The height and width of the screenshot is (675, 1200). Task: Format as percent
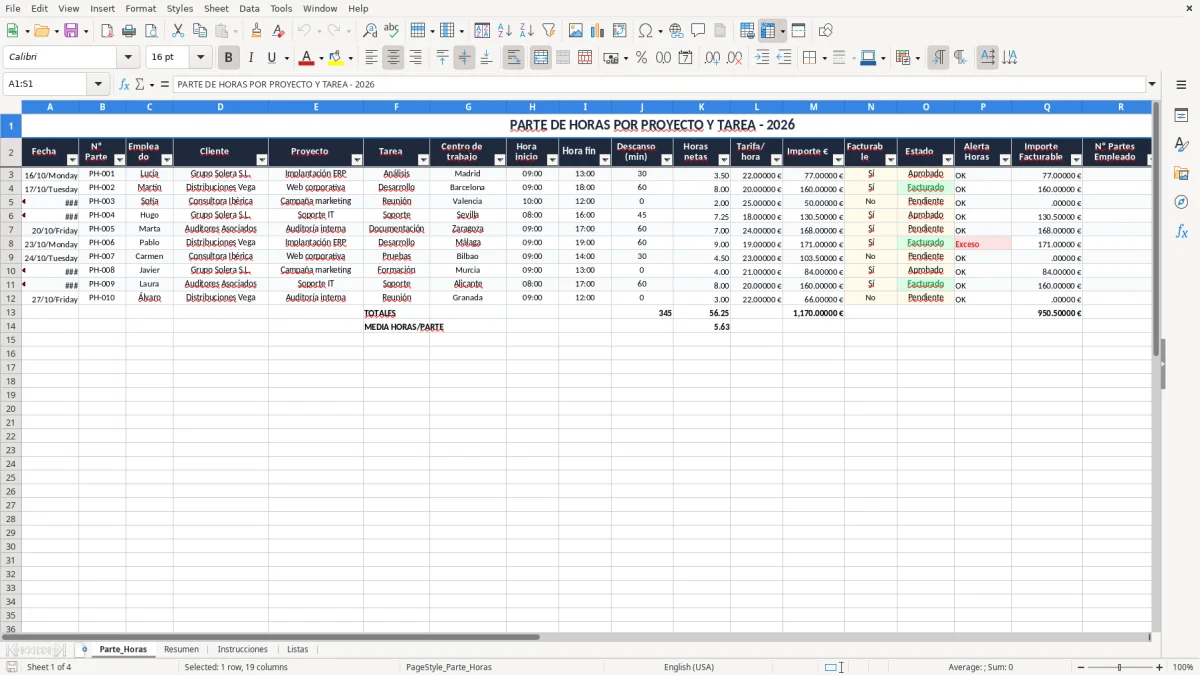click(x=641, y=58)
